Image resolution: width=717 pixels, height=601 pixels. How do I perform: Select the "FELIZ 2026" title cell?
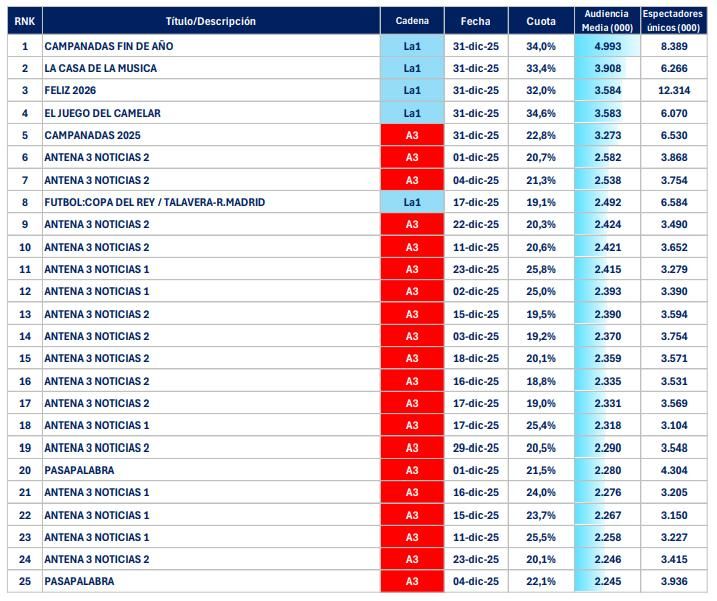pos(72,91)
